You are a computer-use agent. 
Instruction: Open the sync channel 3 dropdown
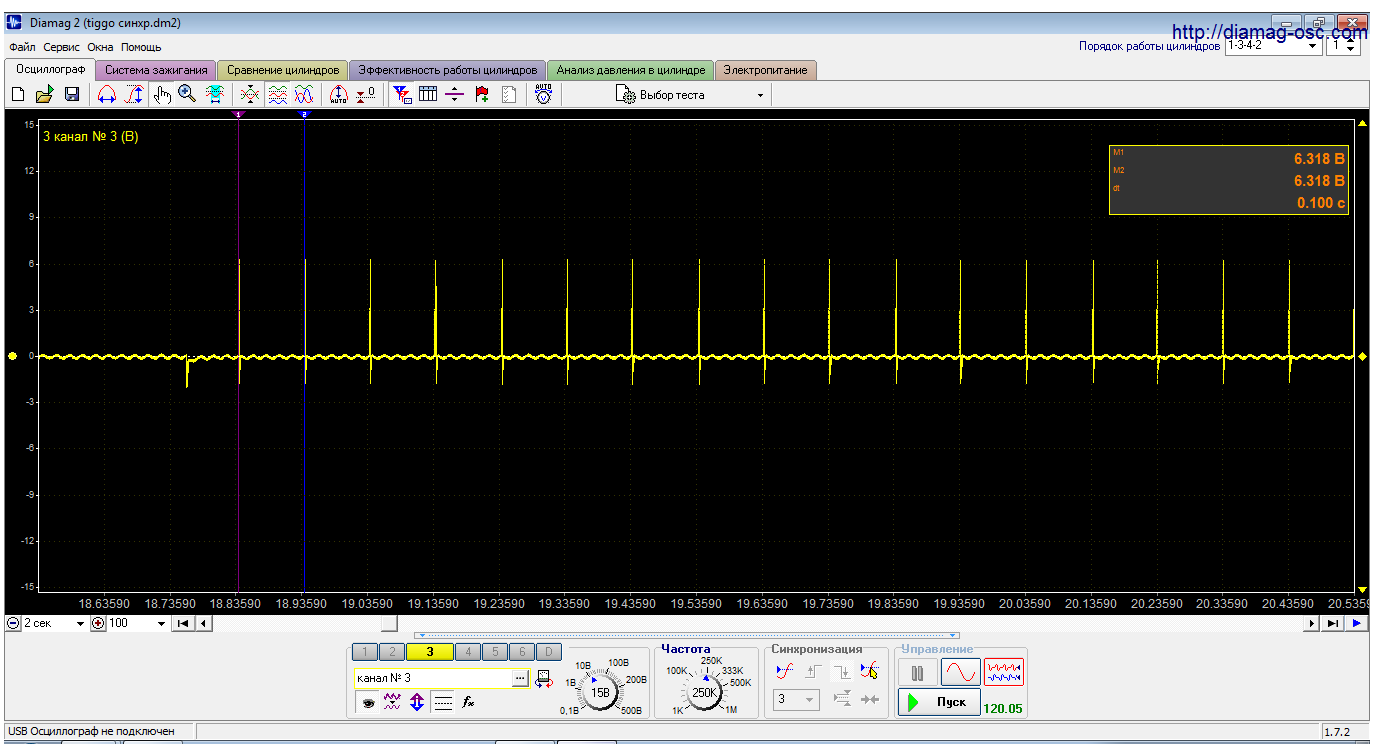(796, 699)
